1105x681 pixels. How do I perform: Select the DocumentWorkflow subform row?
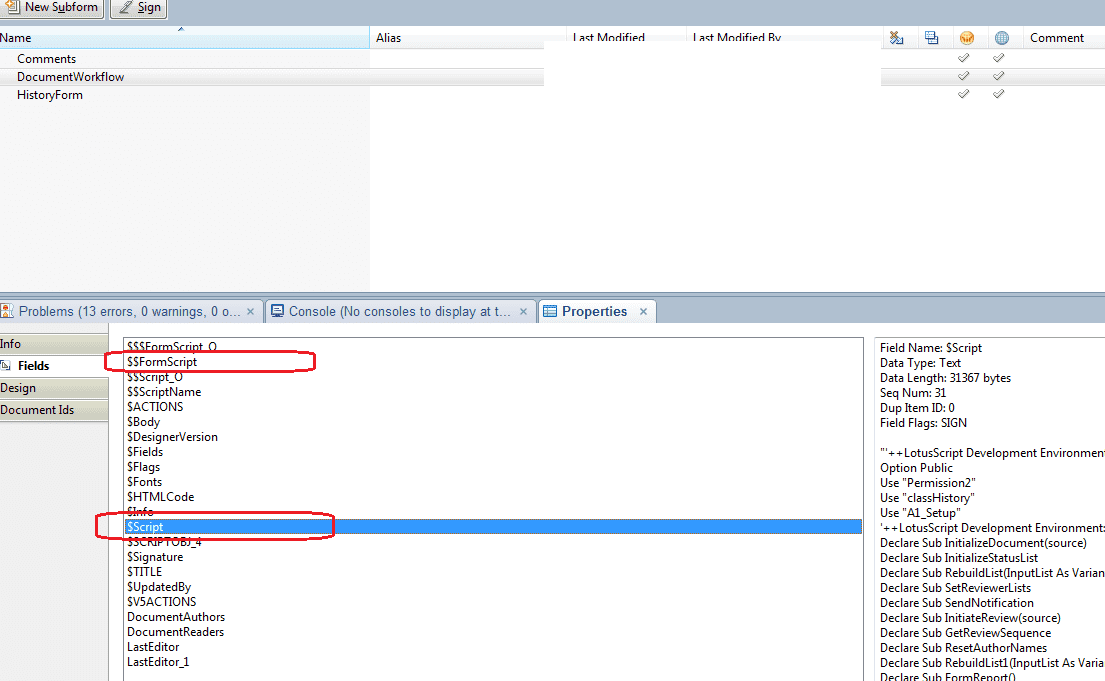pos(70,77)
